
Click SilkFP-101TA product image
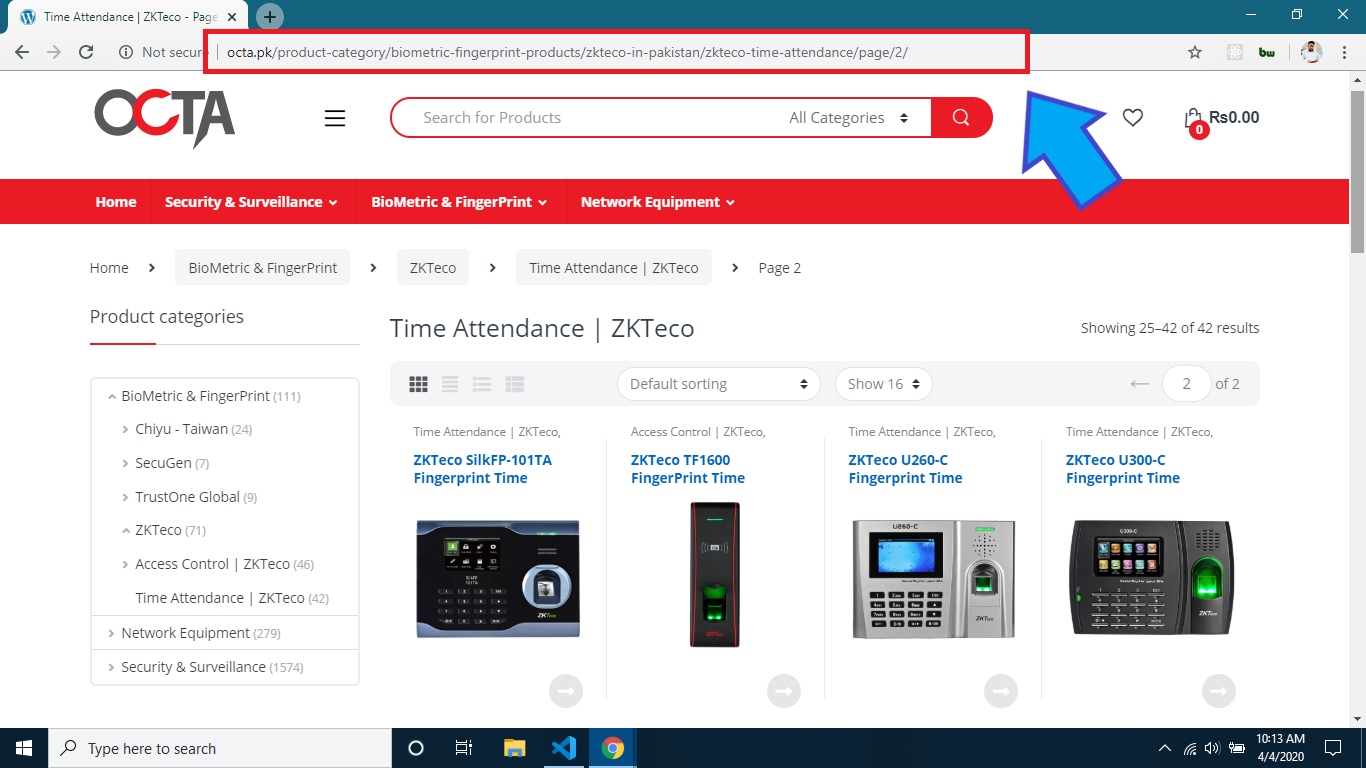pos(498,580)
